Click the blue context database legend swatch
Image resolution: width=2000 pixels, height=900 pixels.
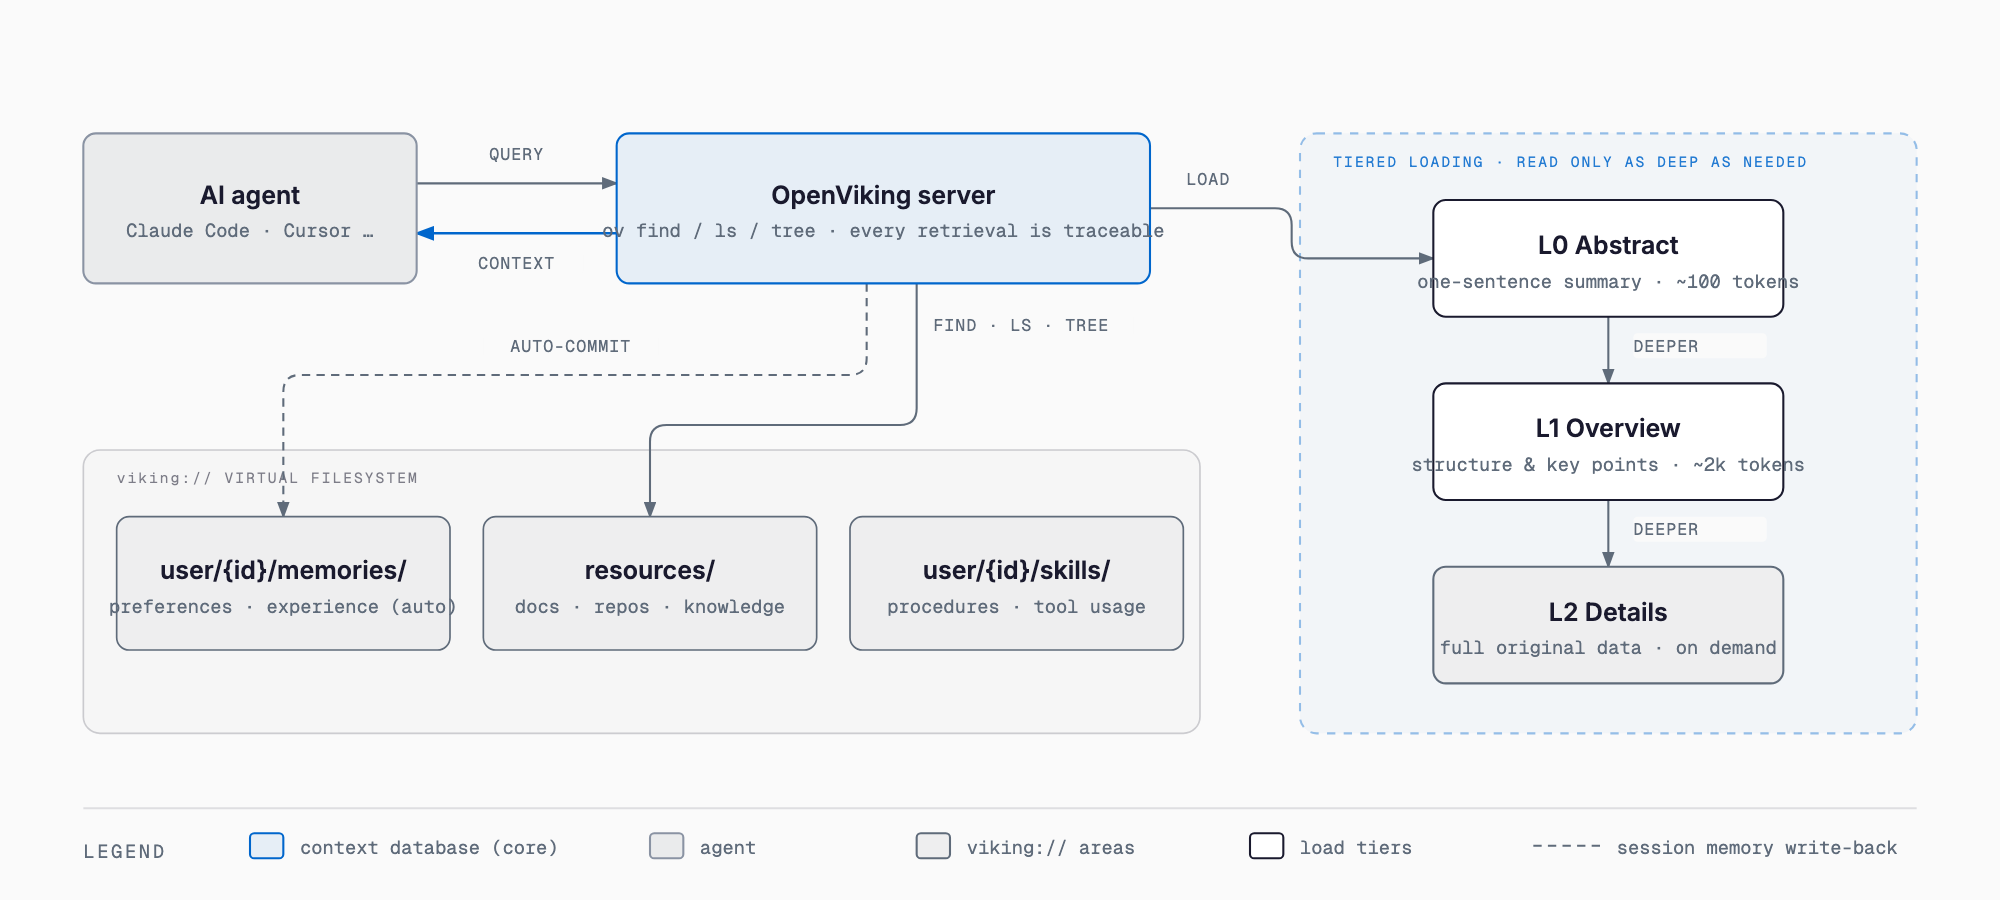(267, 846)
